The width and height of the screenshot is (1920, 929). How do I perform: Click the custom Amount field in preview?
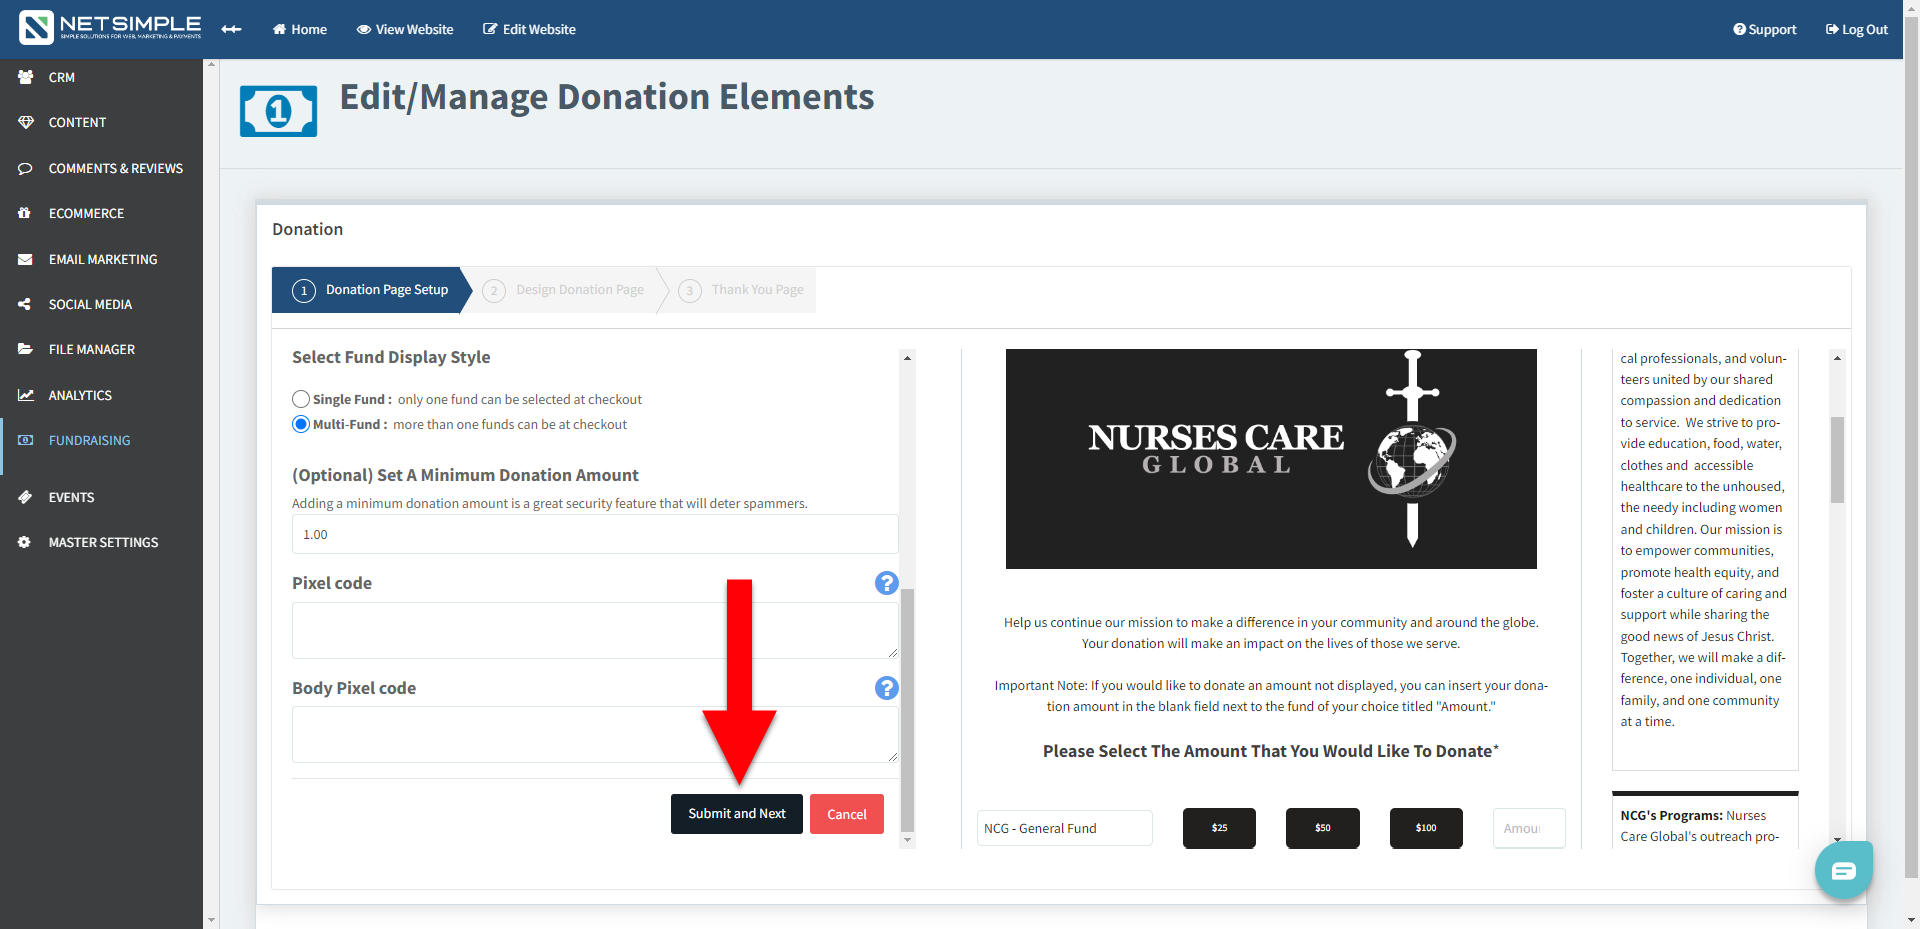(x=1529, y=828)
